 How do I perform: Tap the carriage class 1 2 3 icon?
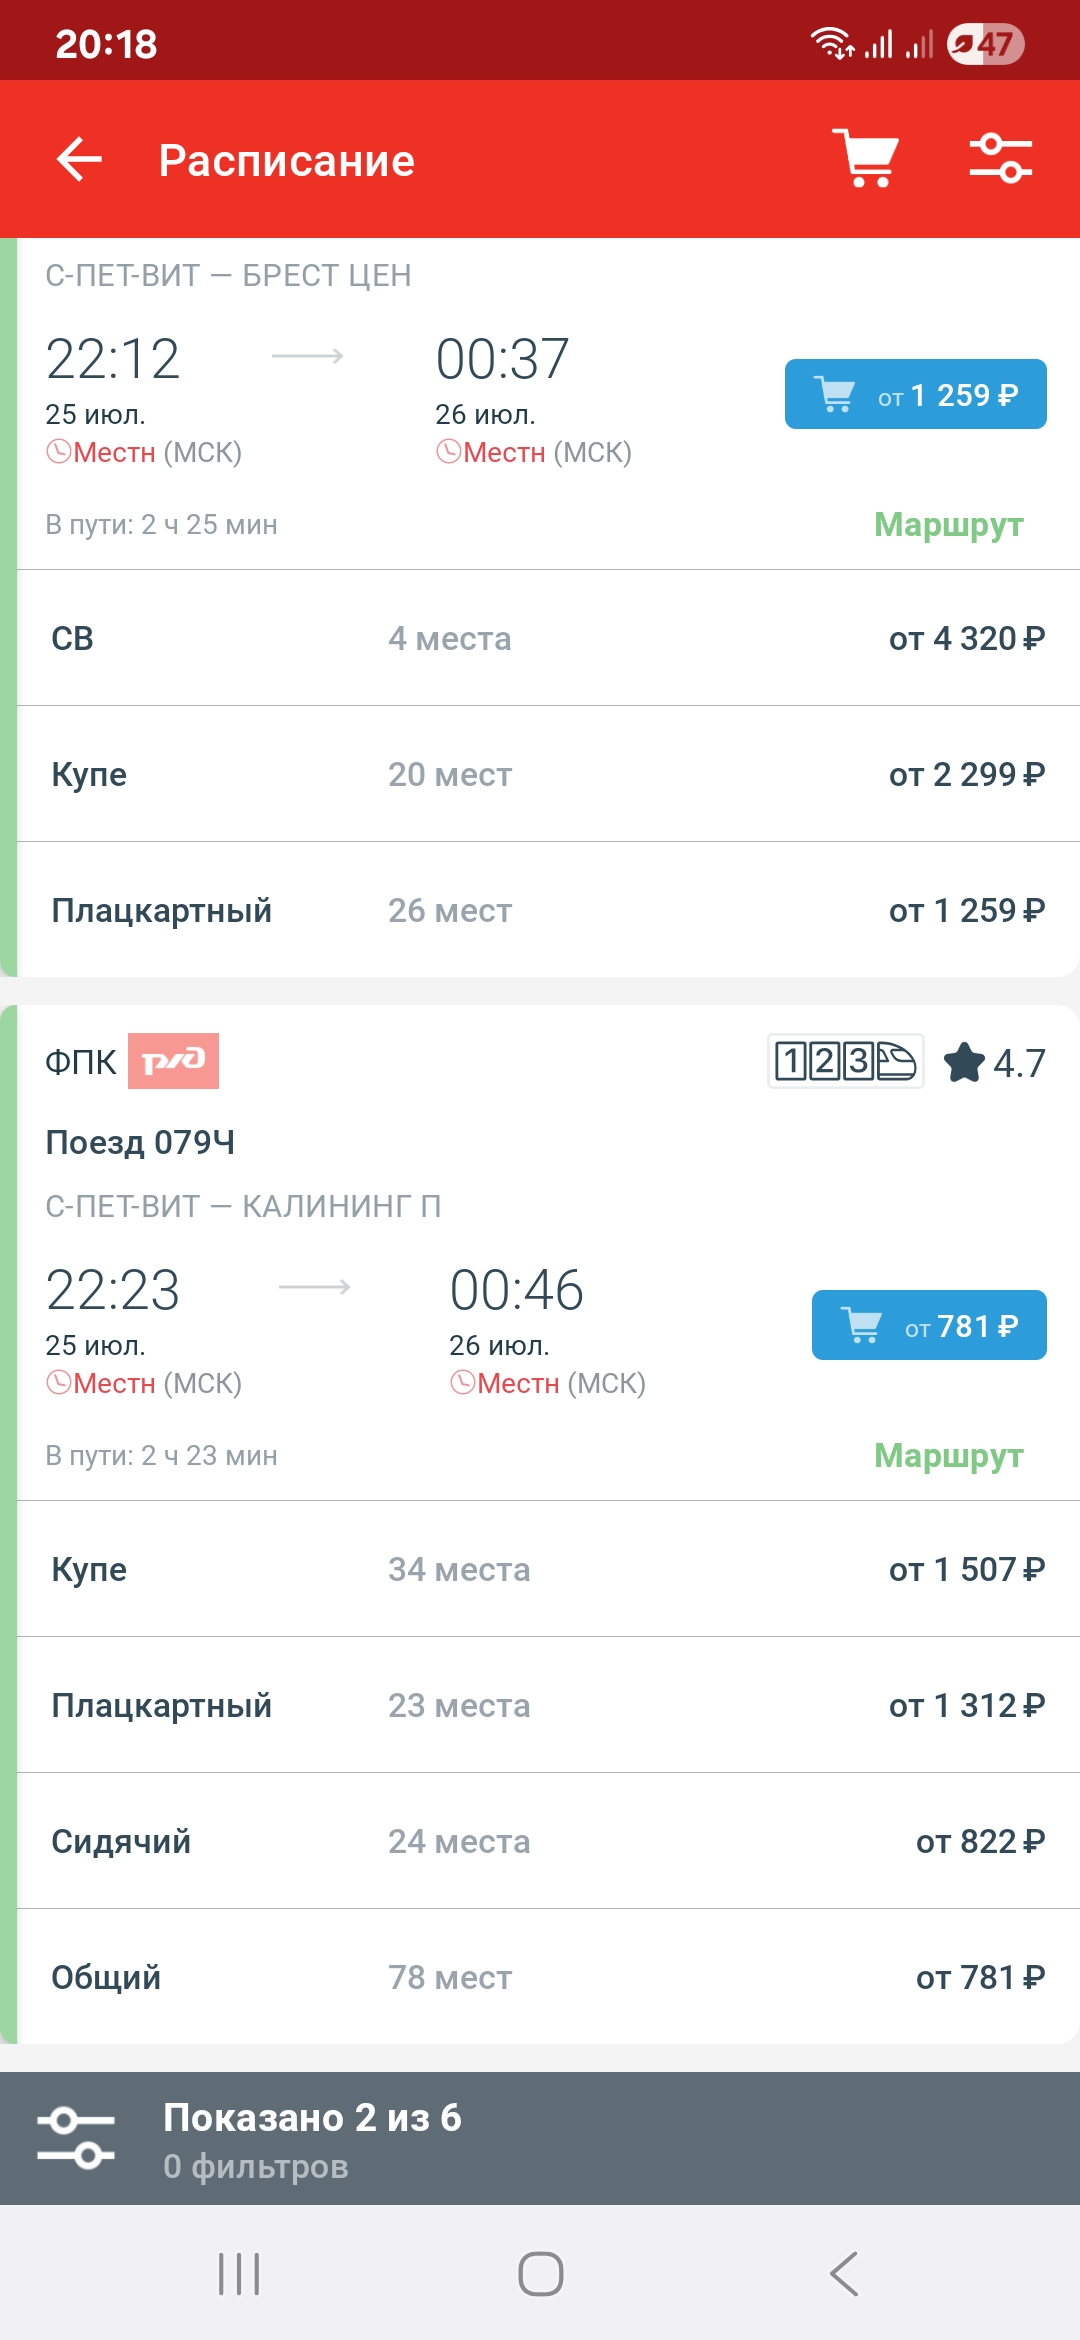(845, 1061)
